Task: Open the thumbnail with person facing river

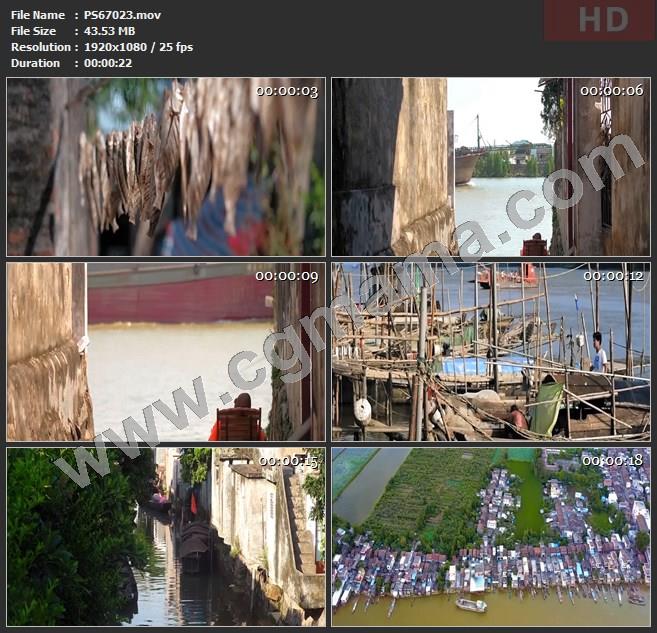Action: click(x=165, y=352)
